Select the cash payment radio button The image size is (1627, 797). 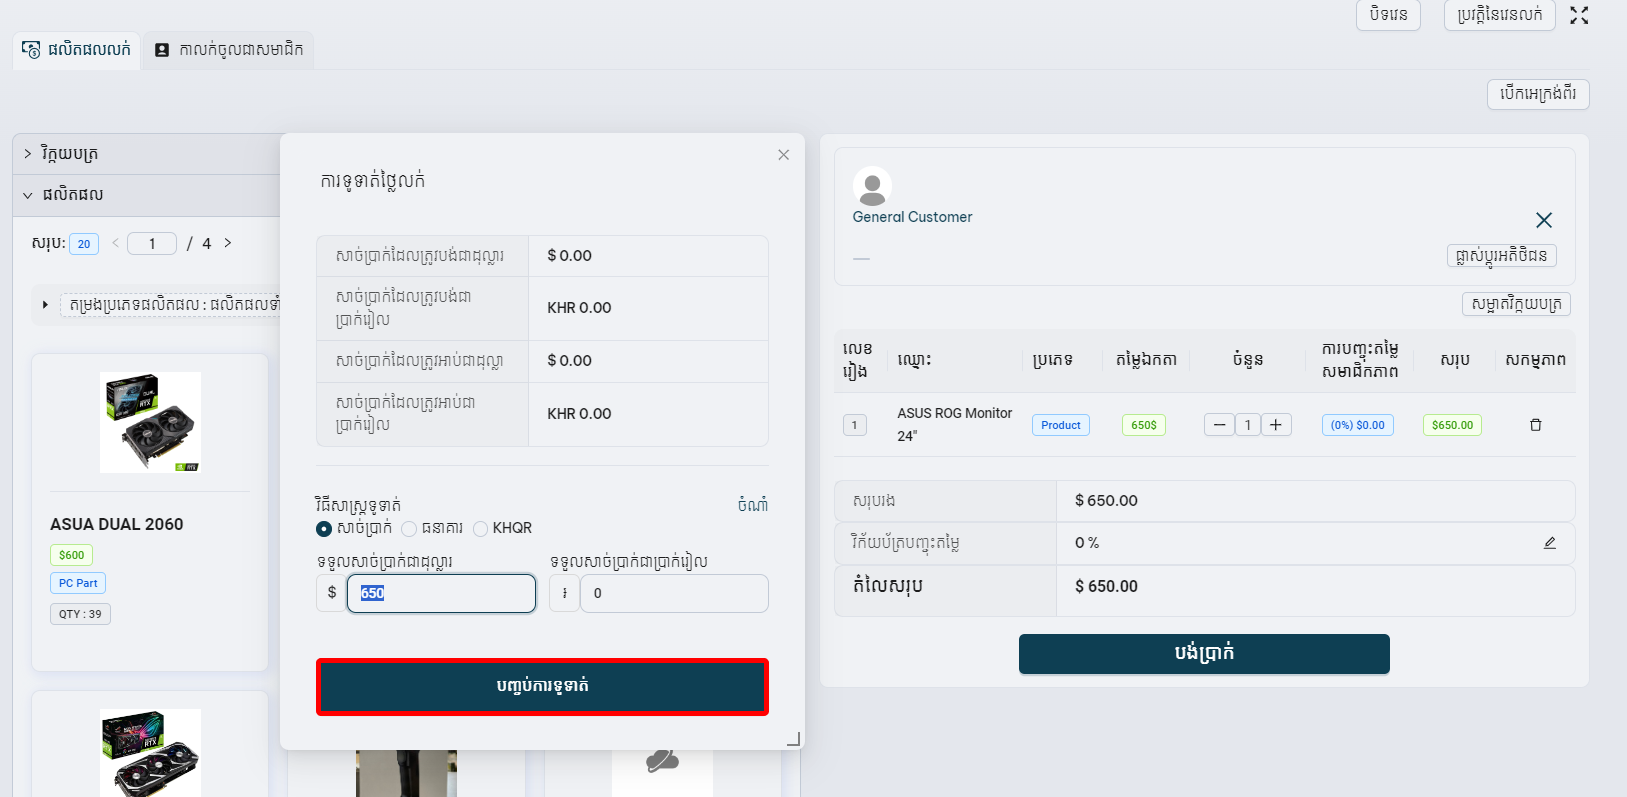324,529
